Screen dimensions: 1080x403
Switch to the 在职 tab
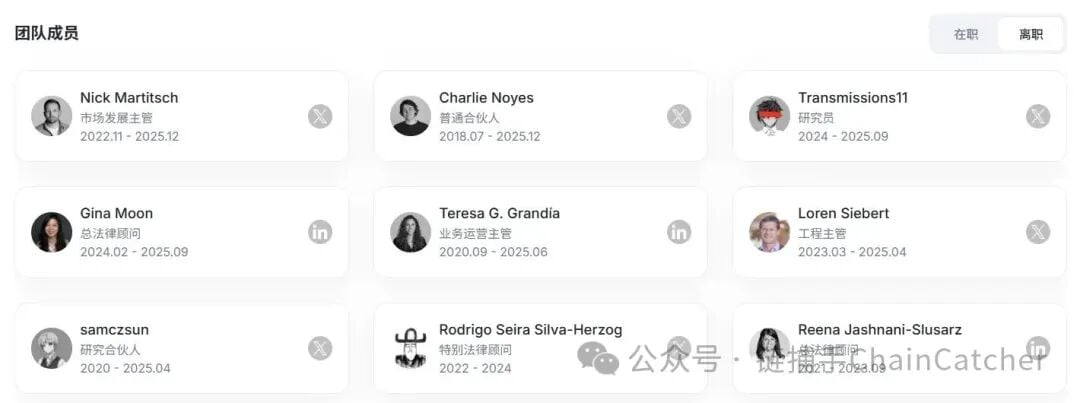point(965,34)
